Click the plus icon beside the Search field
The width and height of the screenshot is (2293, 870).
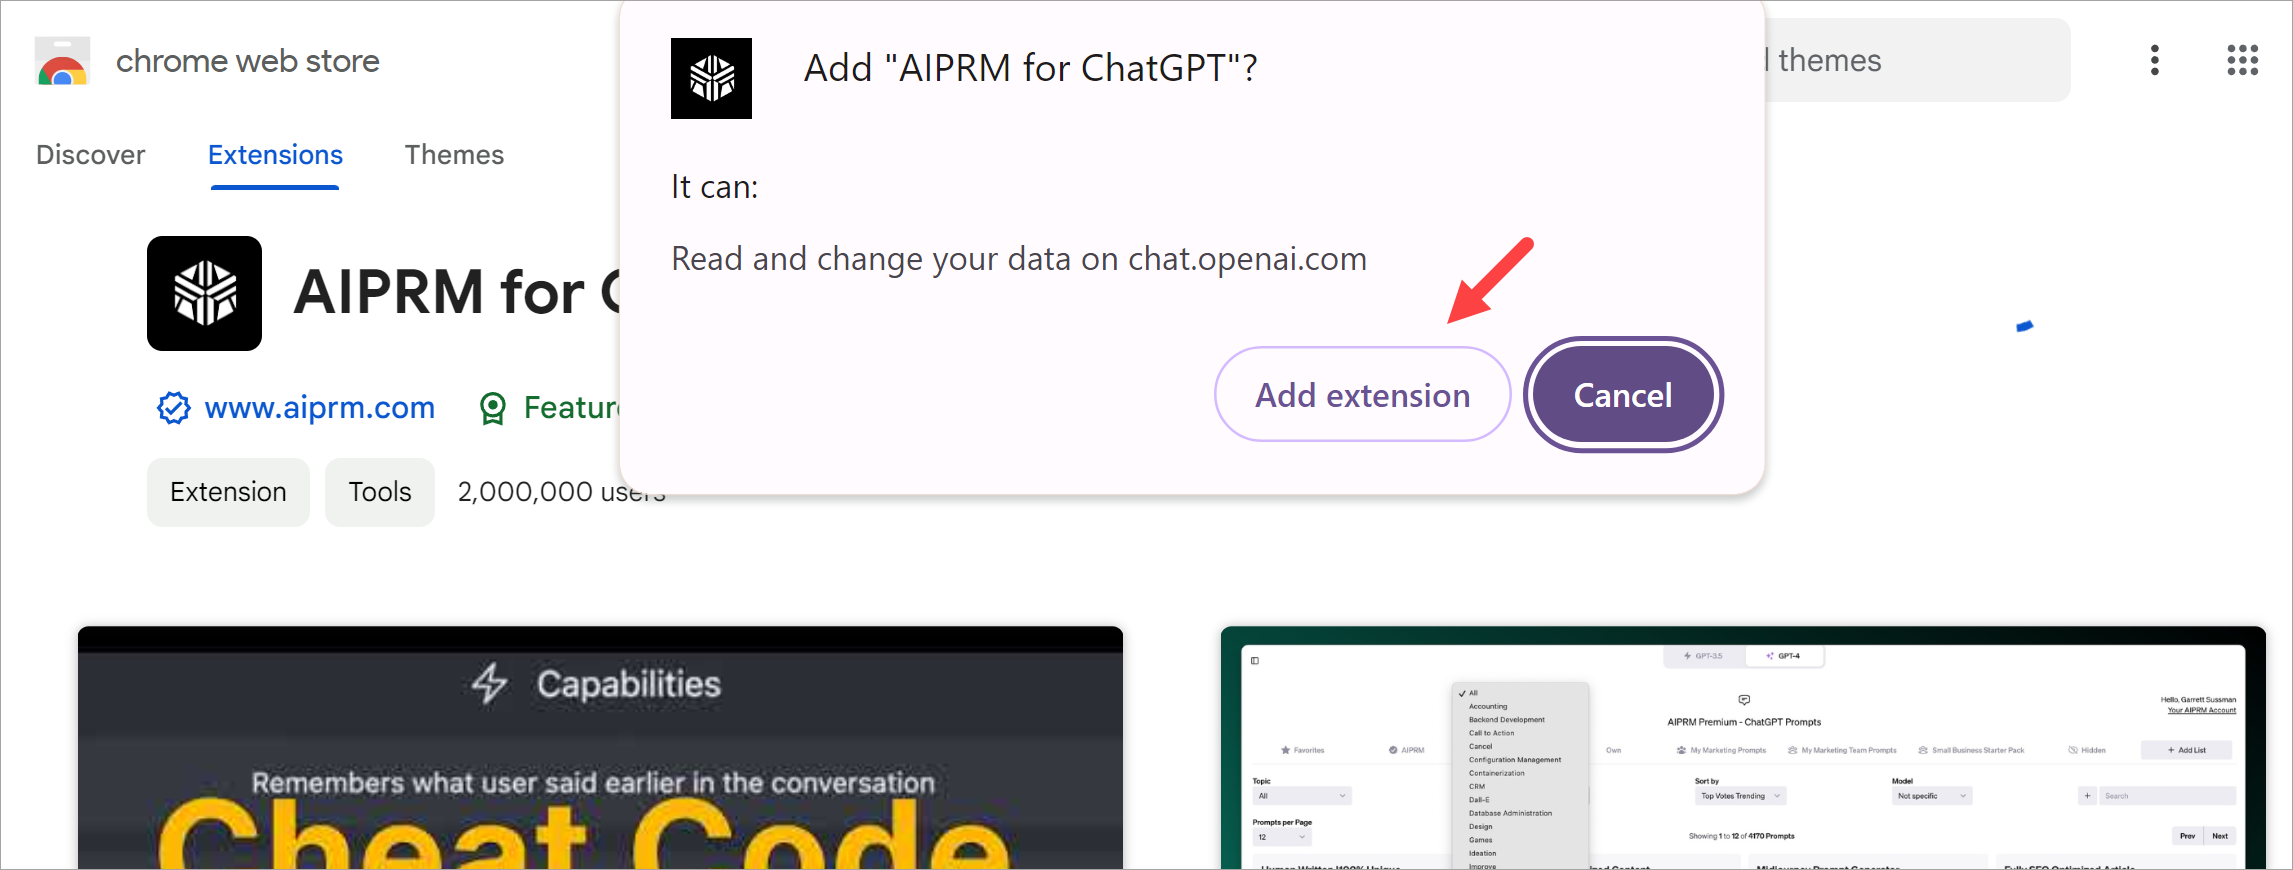pos(2088,795)
